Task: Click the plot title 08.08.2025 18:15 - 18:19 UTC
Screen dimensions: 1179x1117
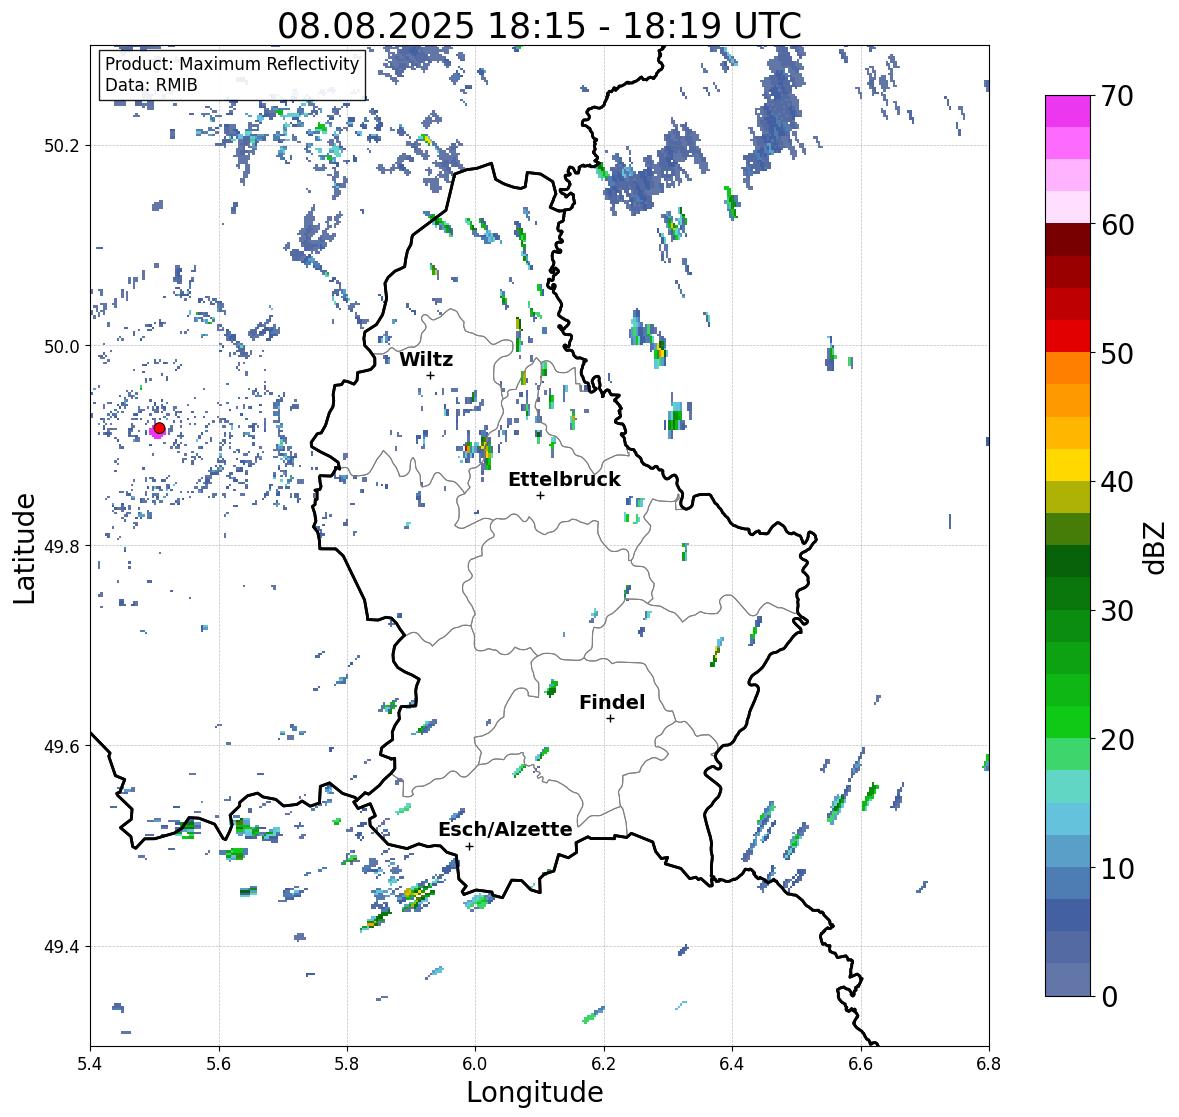Action: click(x=539, y=26)
